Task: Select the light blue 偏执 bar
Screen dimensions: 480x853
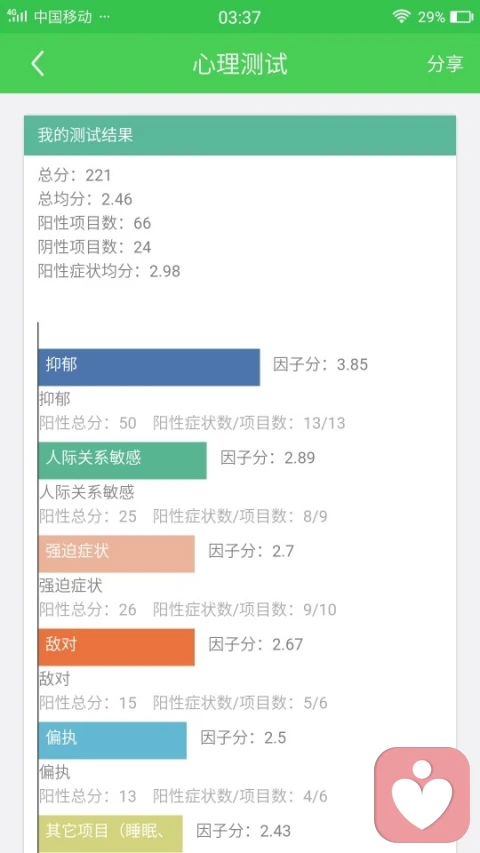Action: tap(113, 740)
